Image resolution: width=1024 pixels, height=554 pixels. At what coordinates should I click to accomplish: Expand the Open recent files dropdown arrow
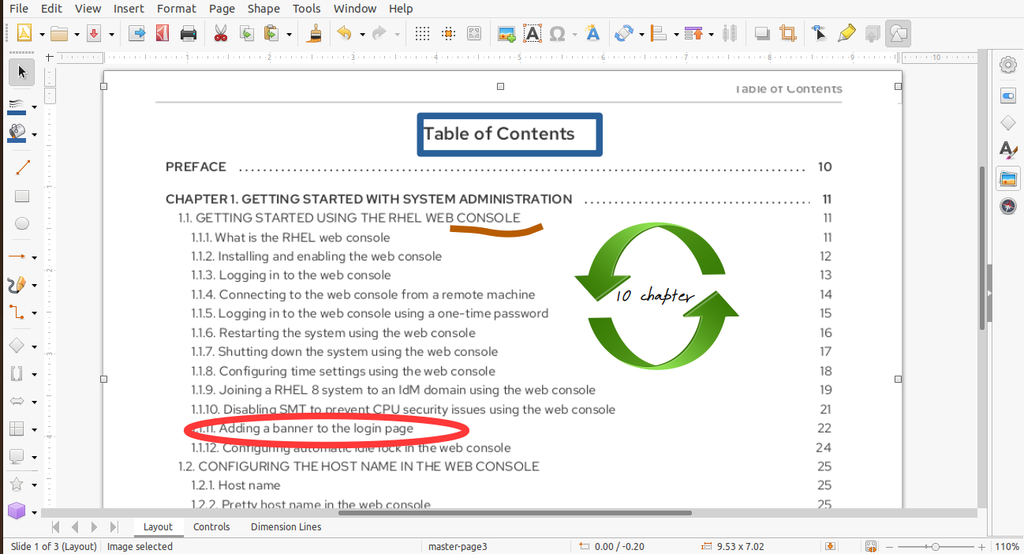(x=76, y=34)
